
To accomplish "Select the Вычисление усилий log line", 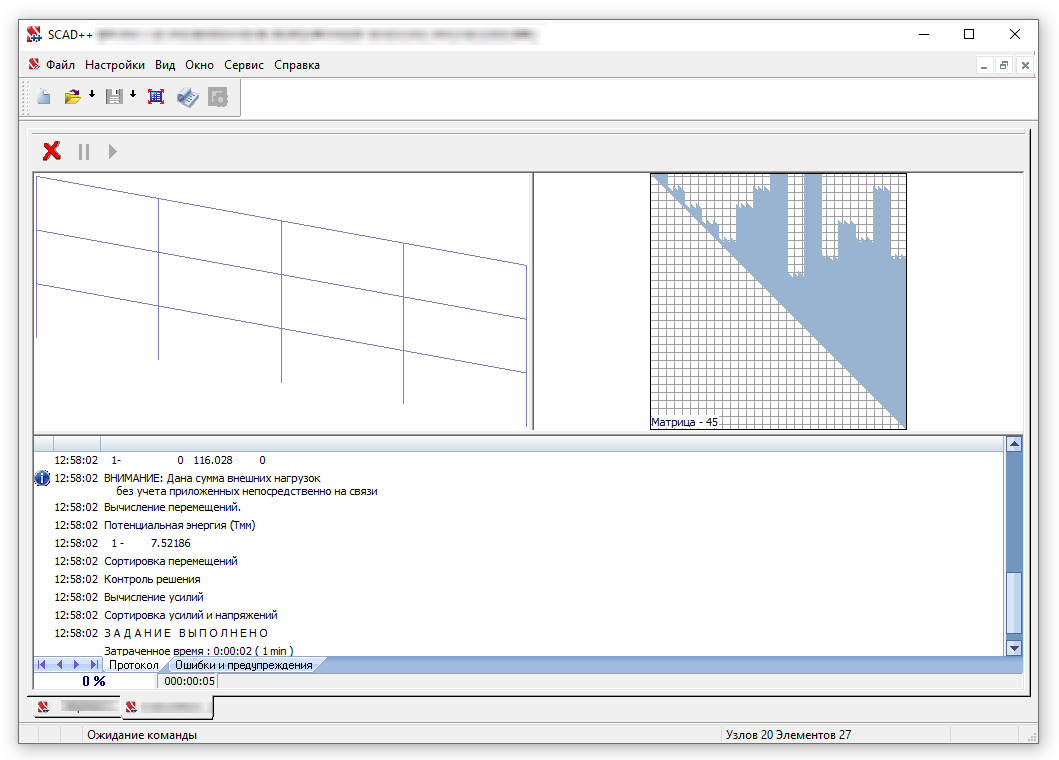I will tap(154, 597).
